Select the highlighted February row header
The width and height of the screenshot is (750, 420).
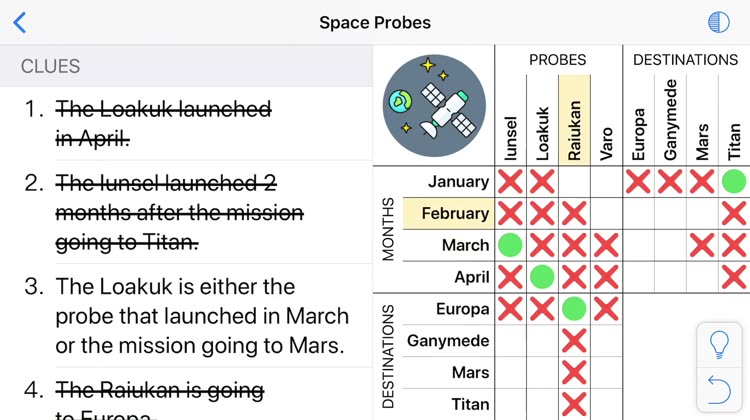pos(448,213)
